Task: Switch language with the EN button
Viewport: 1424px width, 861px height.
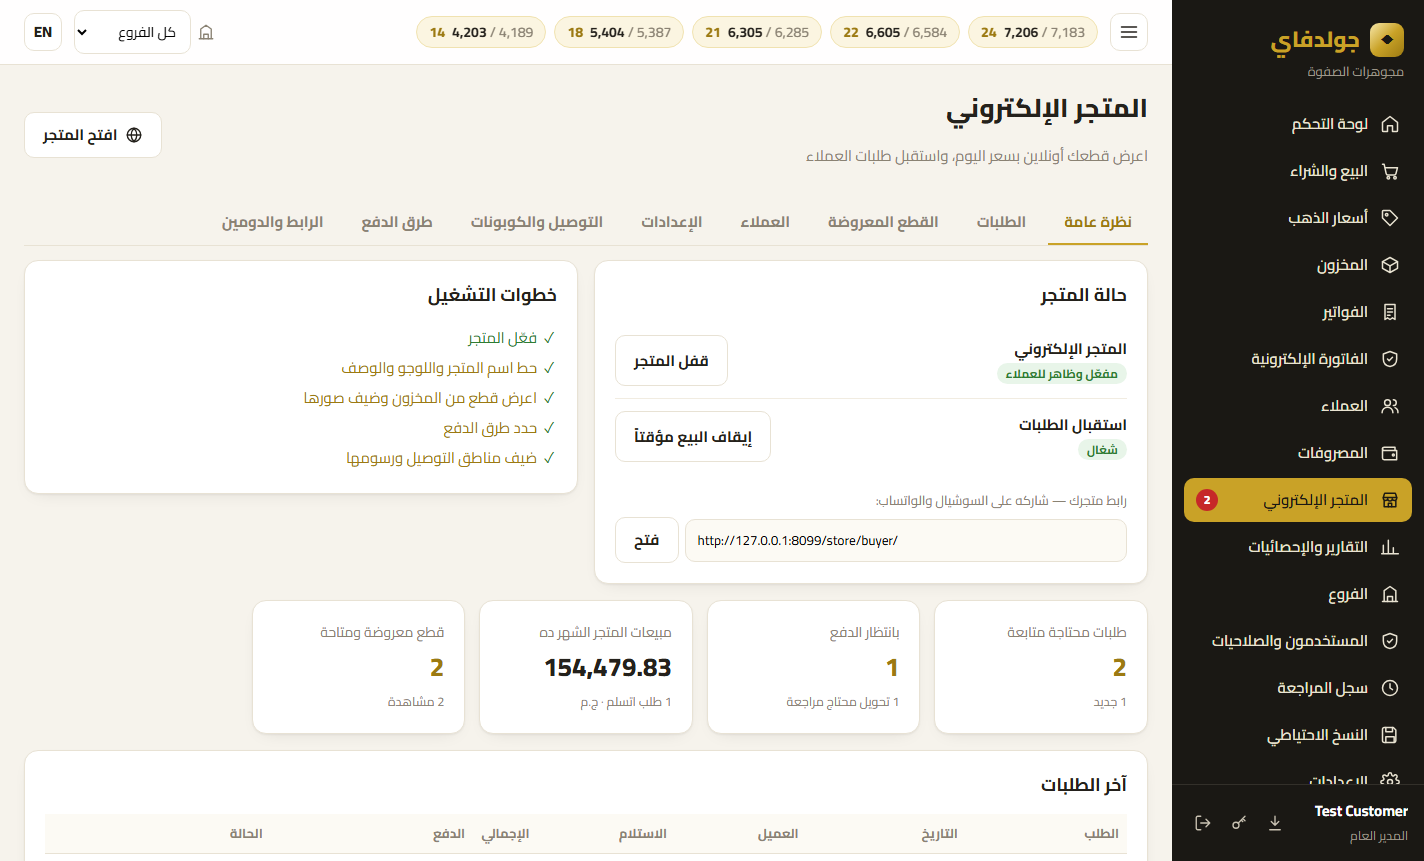Action: [43, 32]
